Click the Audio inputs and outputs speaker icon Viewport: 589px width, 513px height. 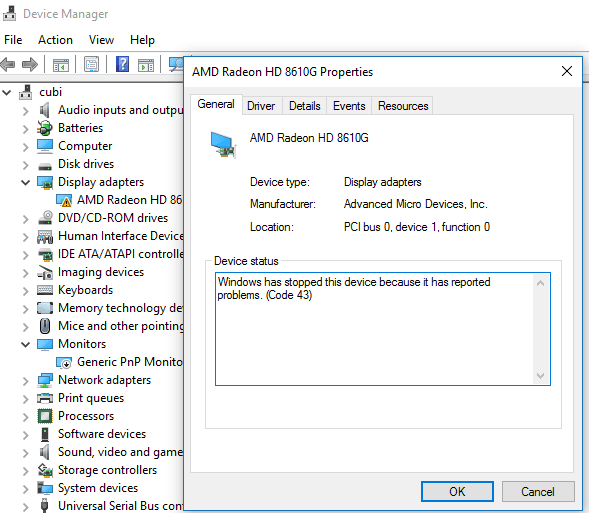click(44, 110)
